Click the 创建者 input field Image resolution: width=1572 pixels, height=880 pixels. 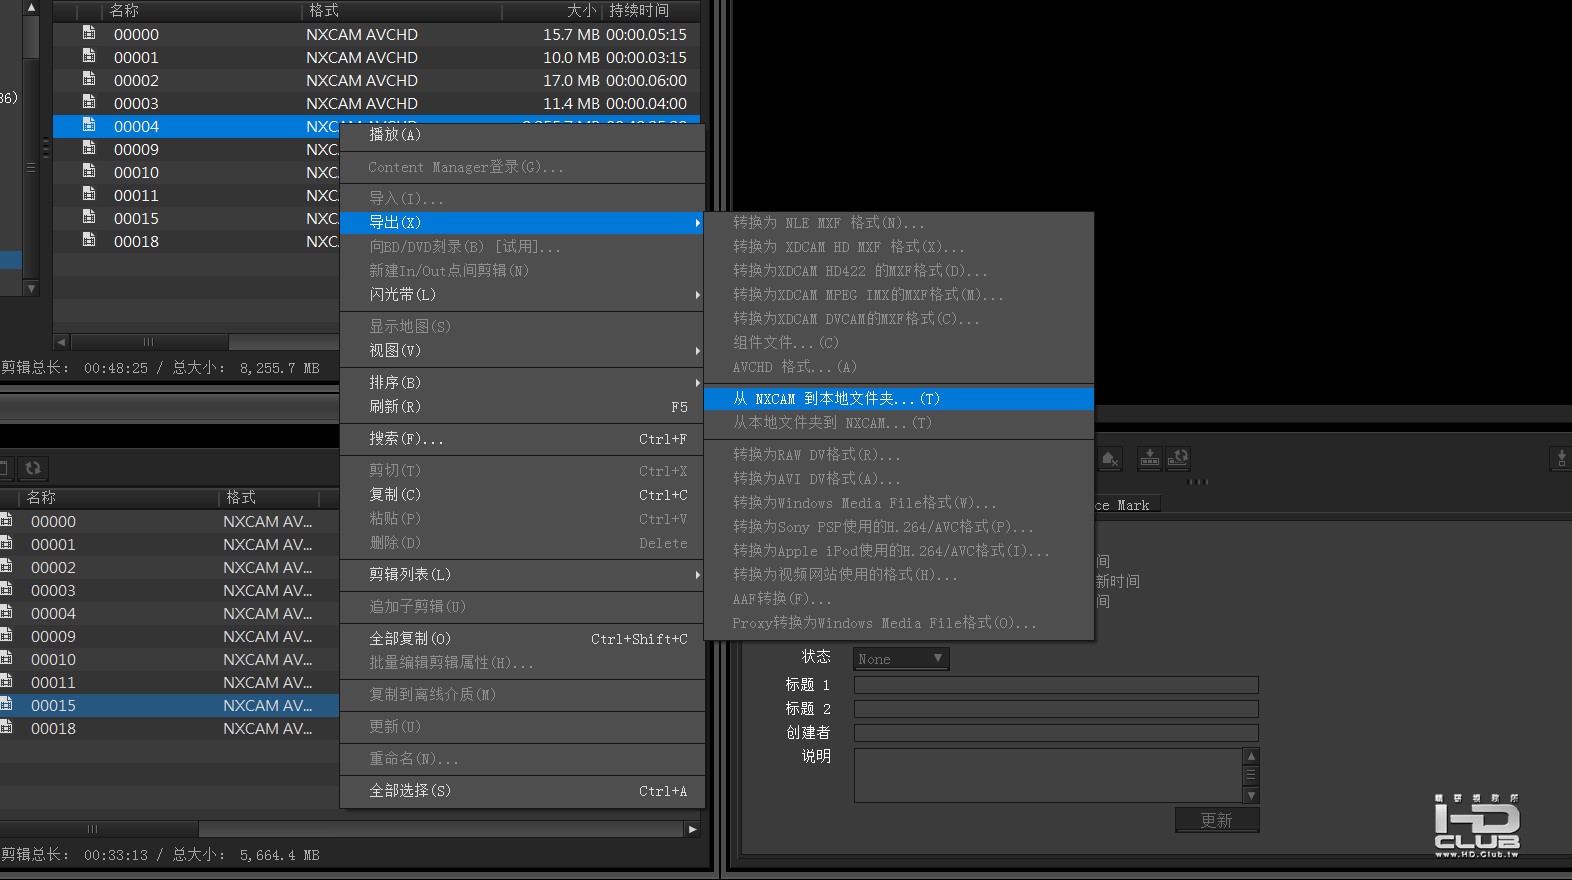pyautogui.click(x=1056, y=733)
